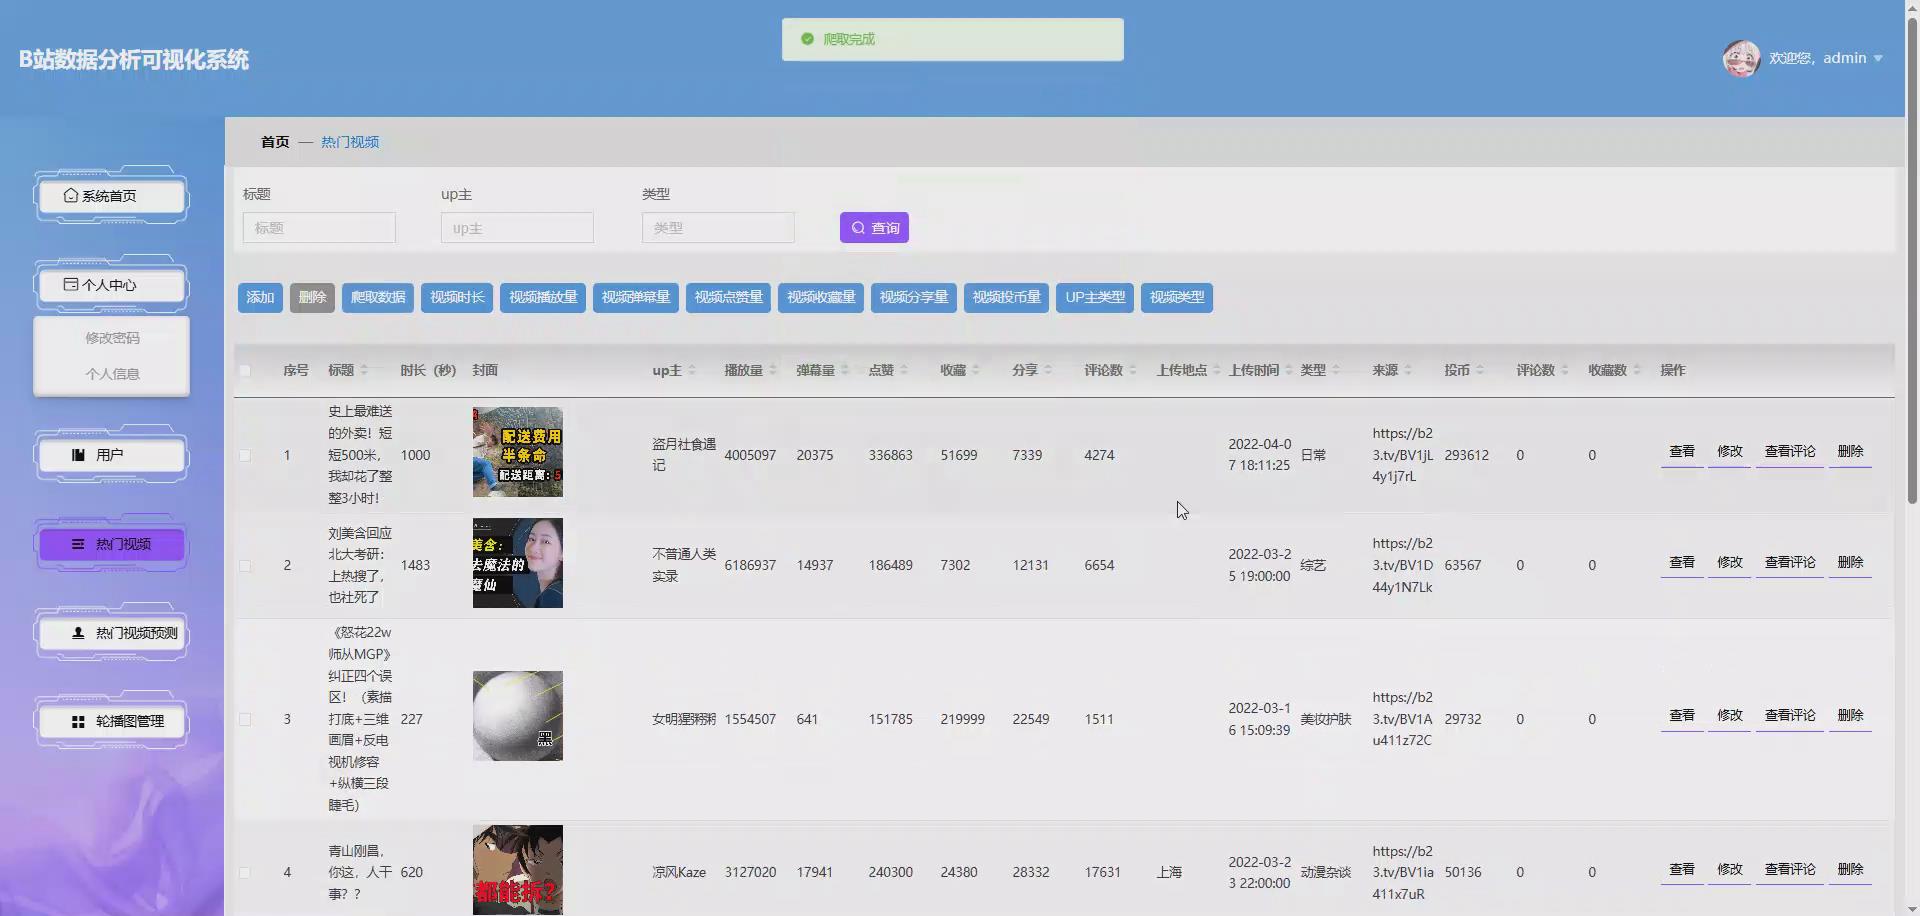Sort by 收藏 column arrows
1920x916 pixels.
pyautogui.click(x=976, y=370)
